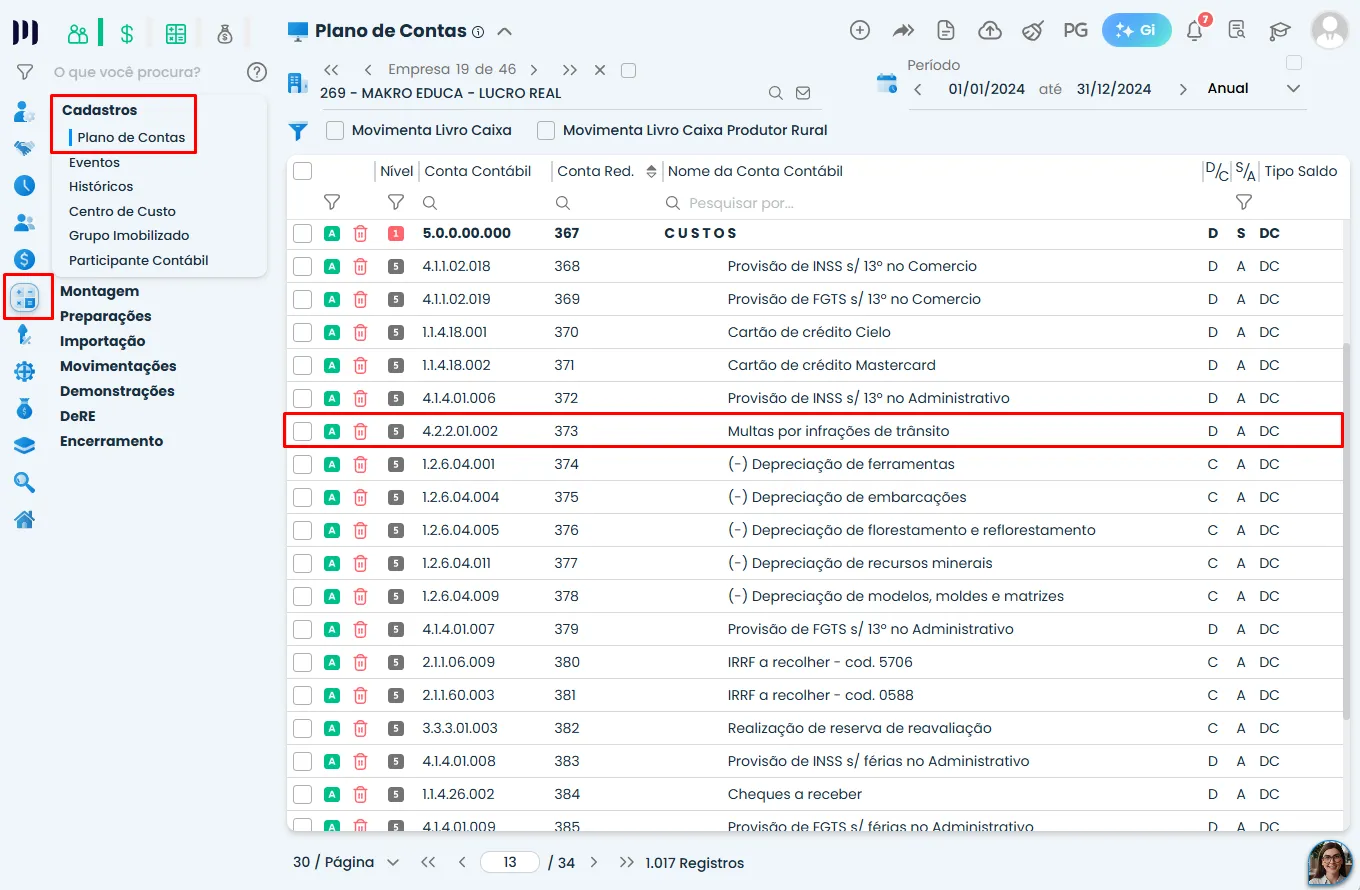Select Demonstrações in the side menu

pos(117,391)
